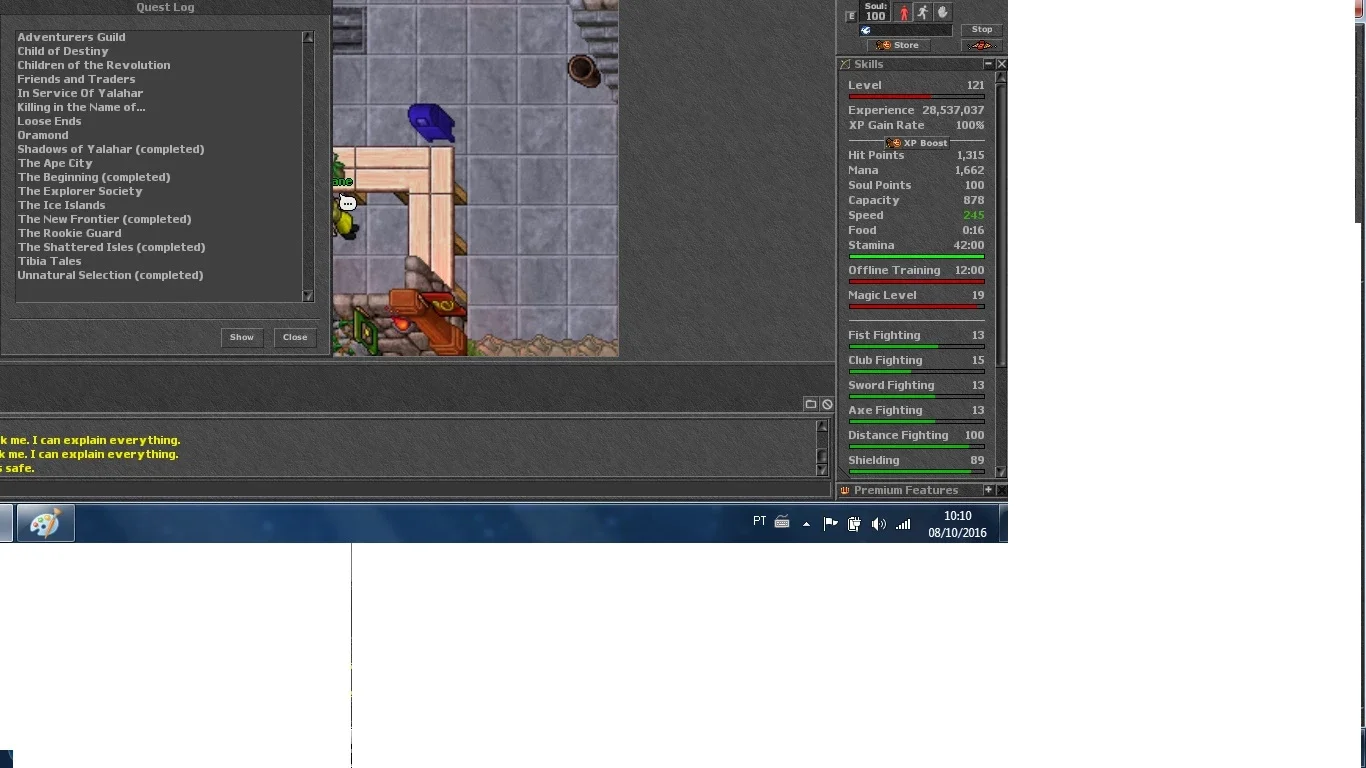Click the folder icon above the chat console

[x=811, y=404]
